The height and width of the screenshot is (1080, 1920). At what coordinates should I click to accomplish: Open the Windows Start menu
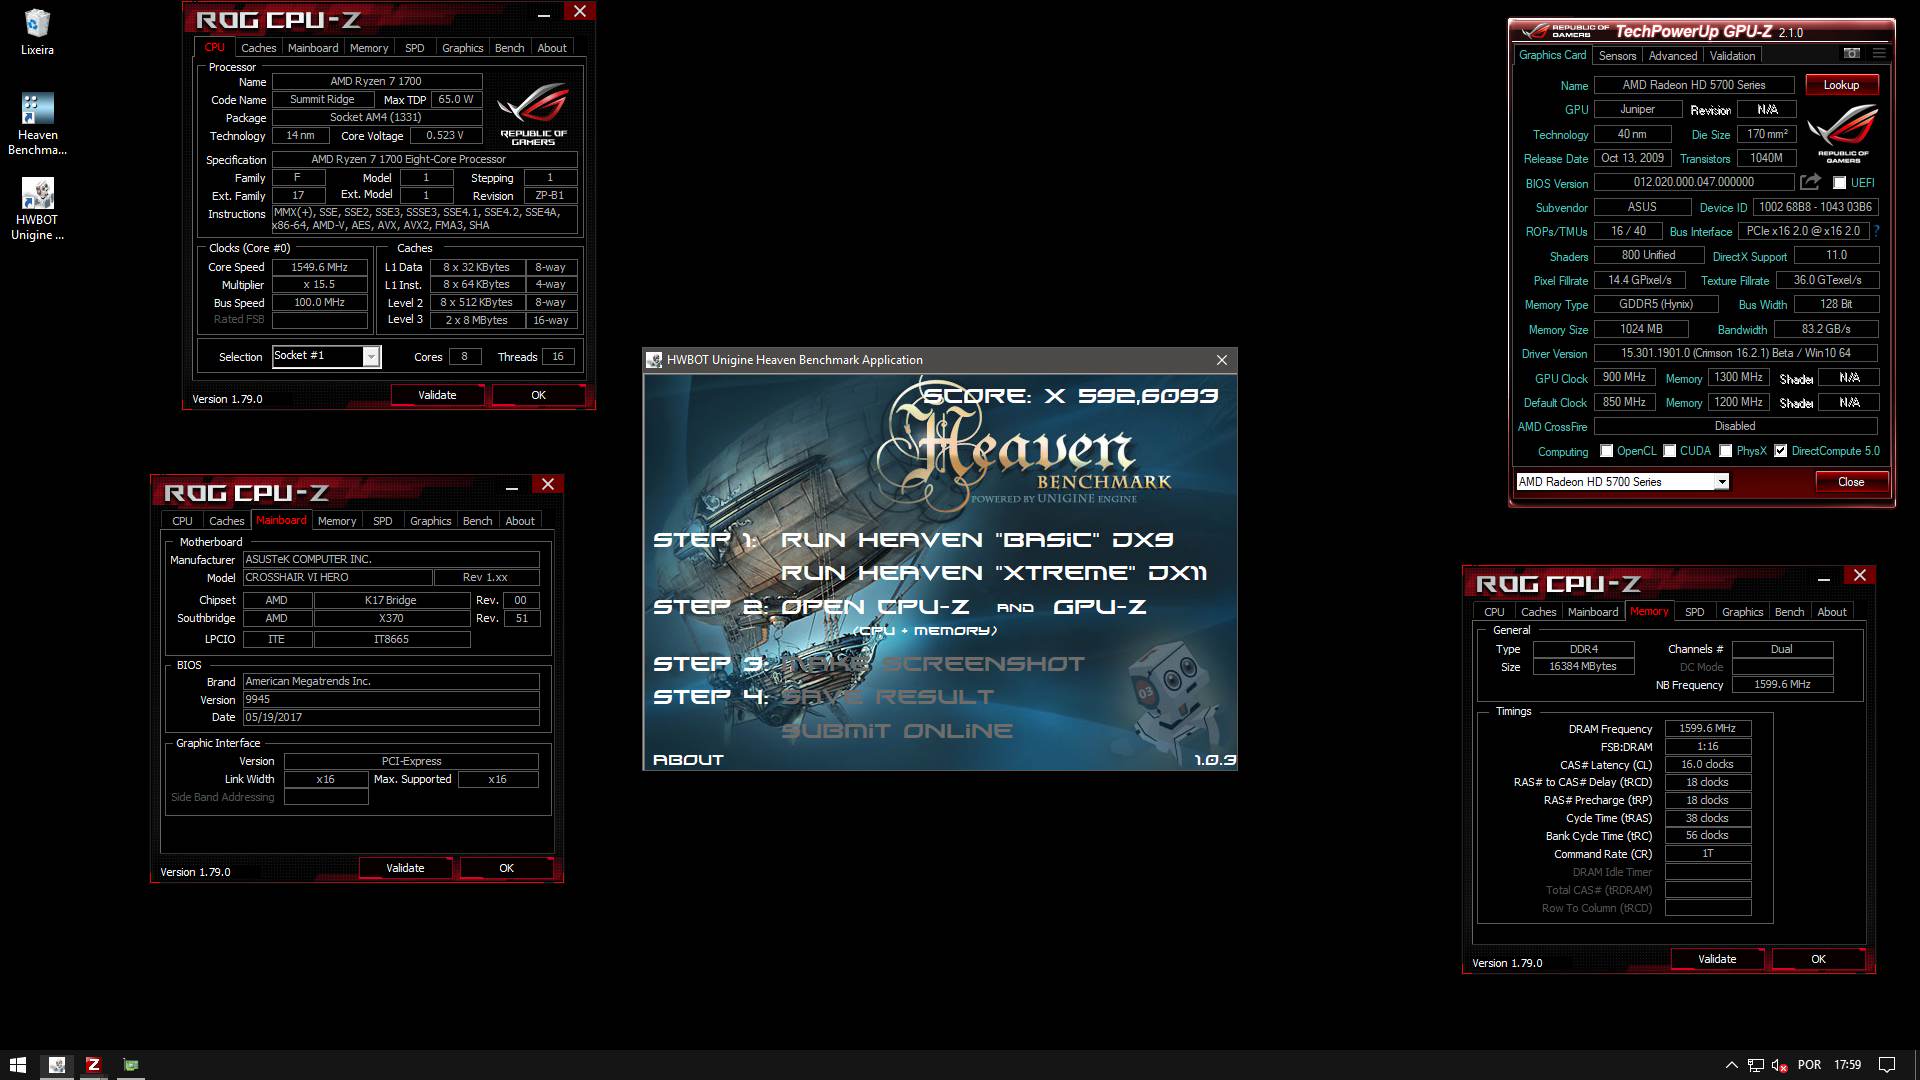[x=17, y=1065]
